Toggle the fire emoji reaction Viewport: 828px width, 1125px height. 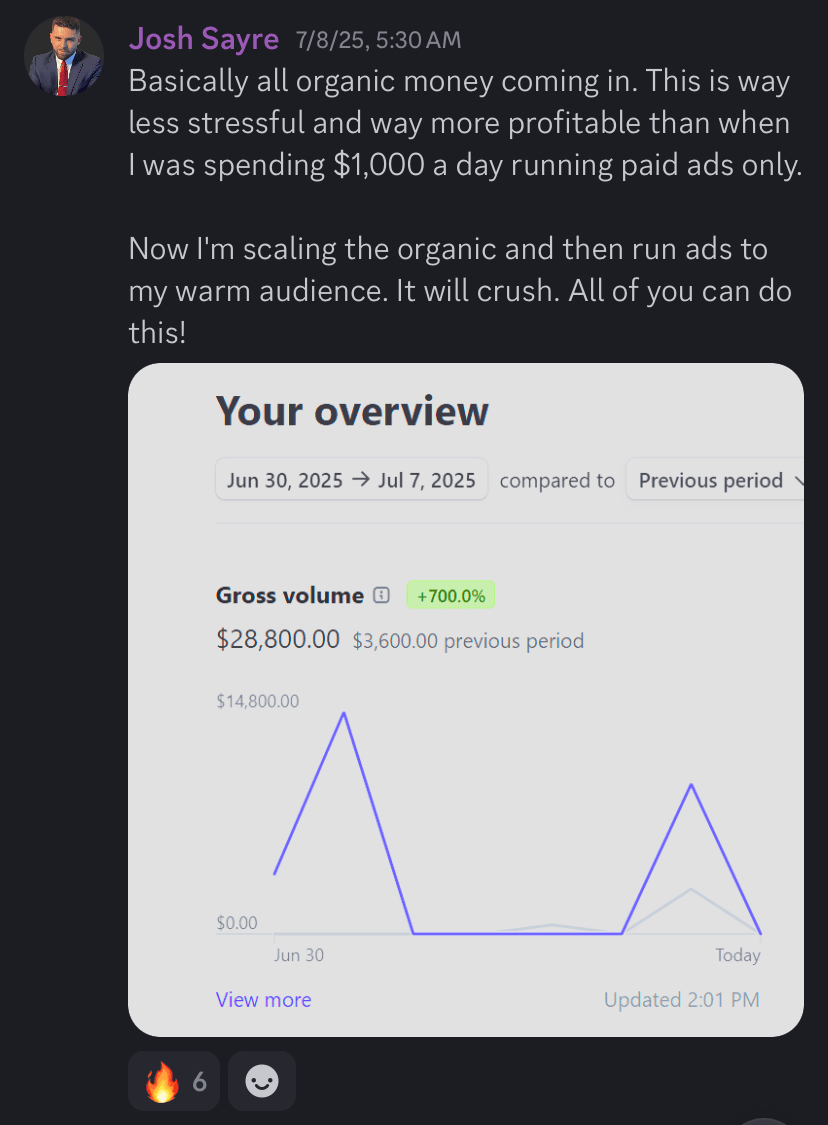(175, 1081)
